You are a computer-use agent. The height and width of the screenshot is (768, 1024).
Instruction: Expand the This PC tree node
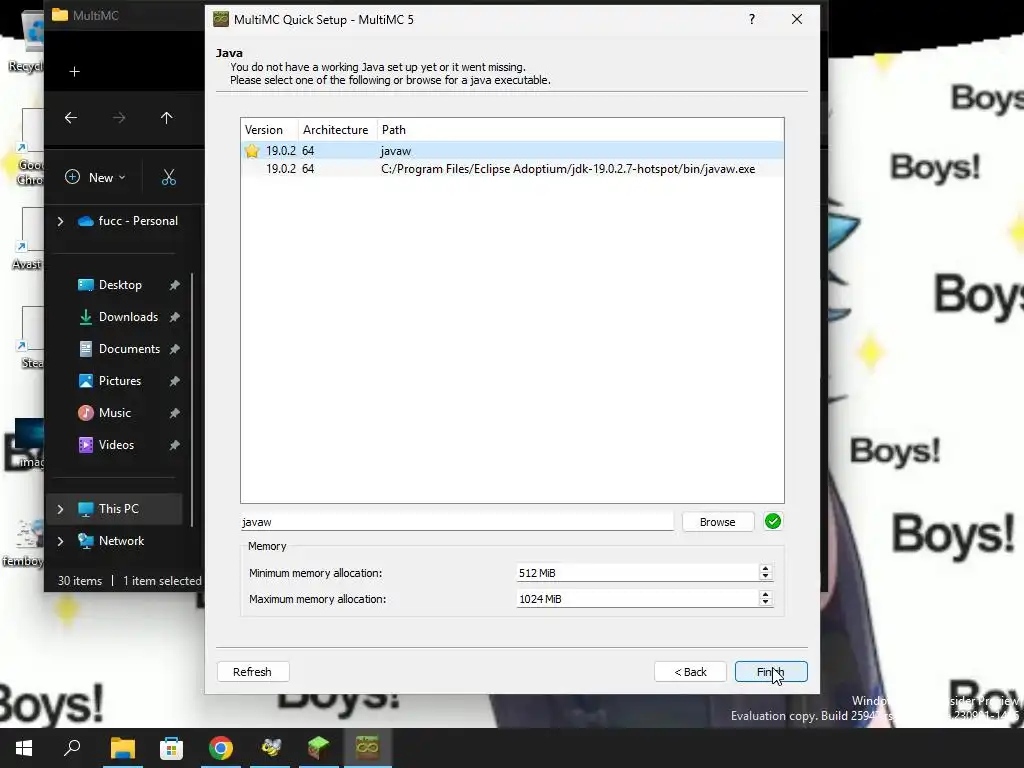(60, 509)
